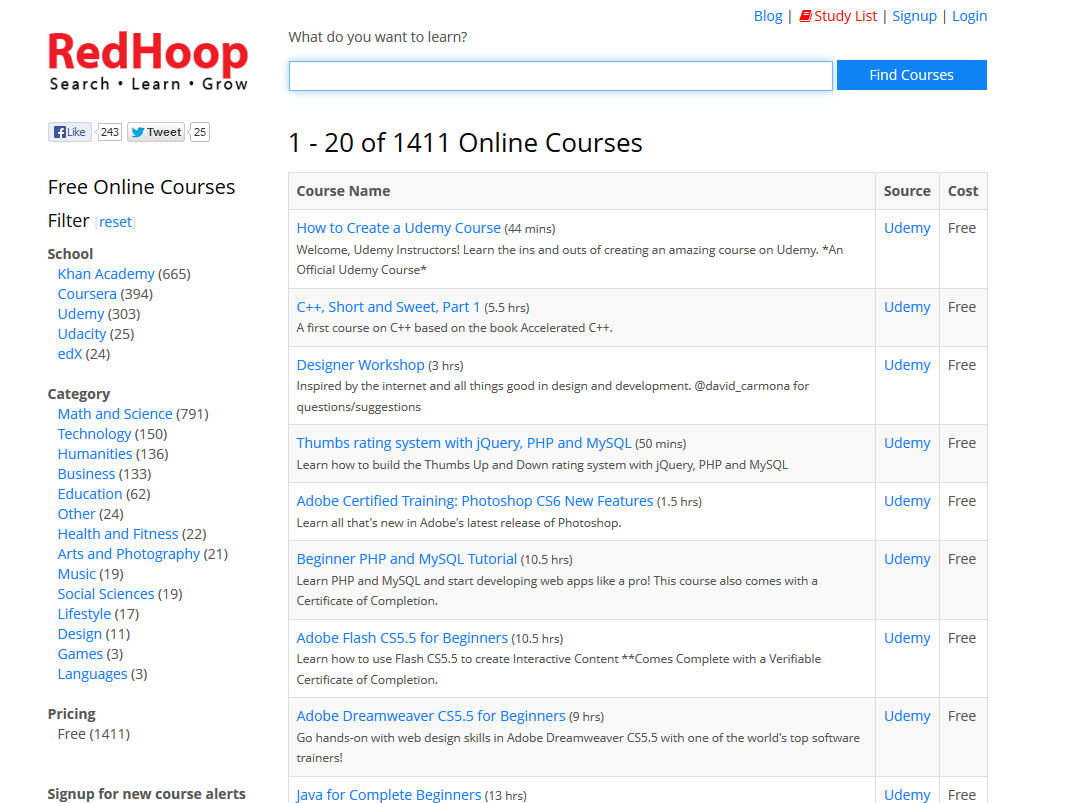Select the Social Sciences category
This screenshot has width=1080, height=803.
pyautogui.click(x=106, y=594)
